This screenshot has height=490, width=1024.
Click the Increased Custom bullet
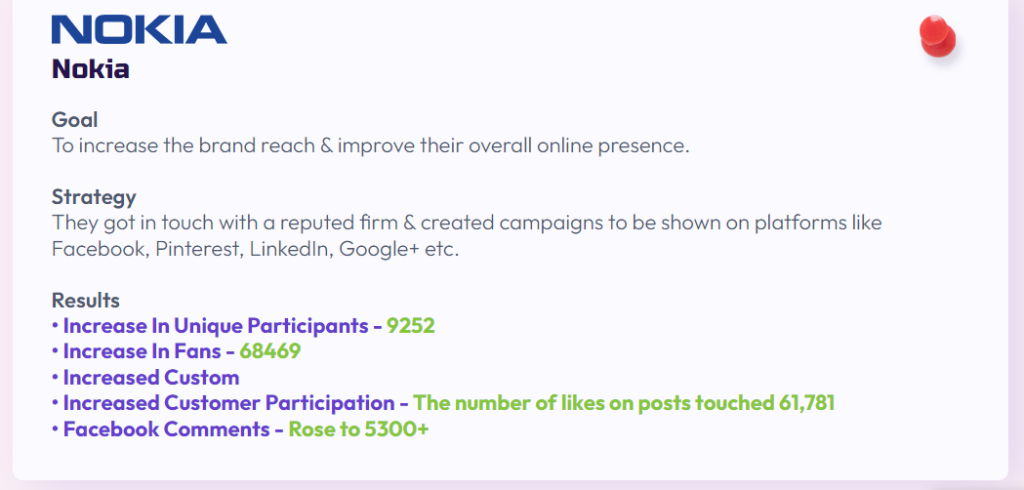point(146,378)
